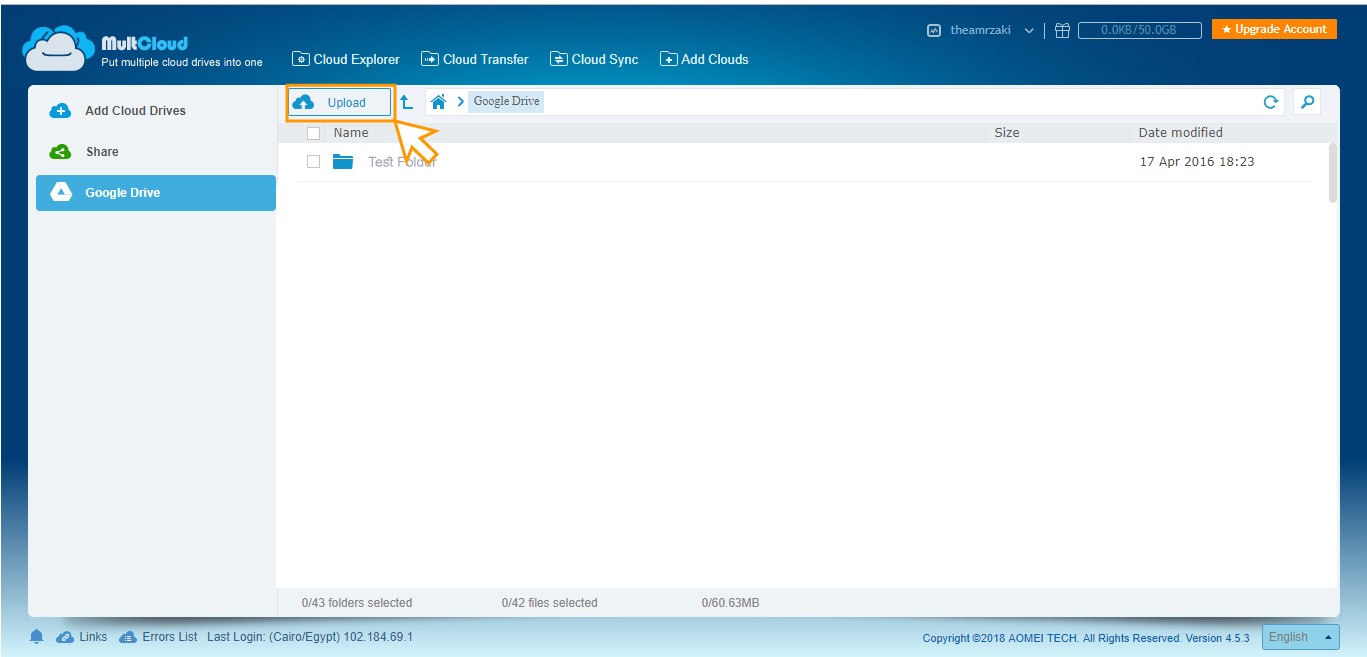Open the English language dropdown

point(1300,637)
